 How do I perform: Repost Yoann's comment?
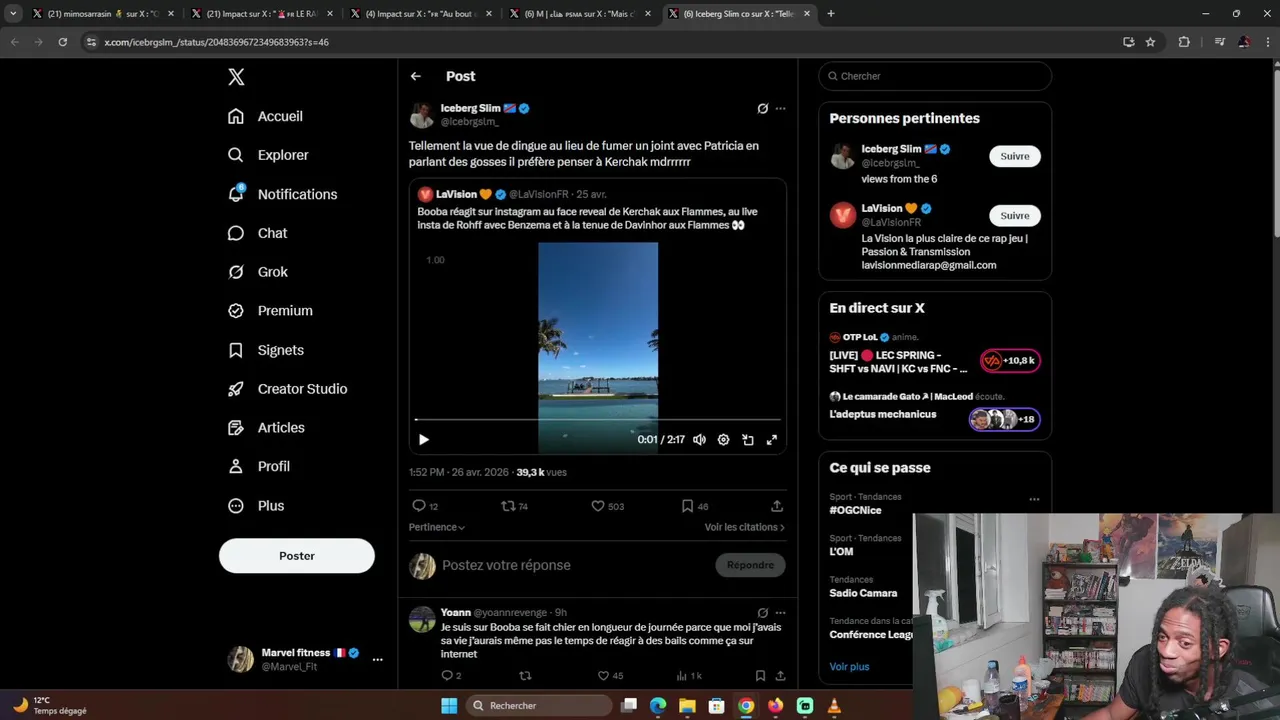point(525,676)
